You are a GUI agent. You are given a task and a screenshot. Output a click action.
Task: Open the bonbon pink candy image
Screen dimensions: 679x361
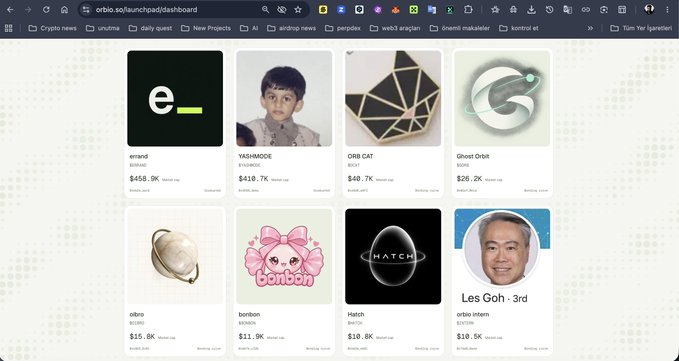pos(284,256)
